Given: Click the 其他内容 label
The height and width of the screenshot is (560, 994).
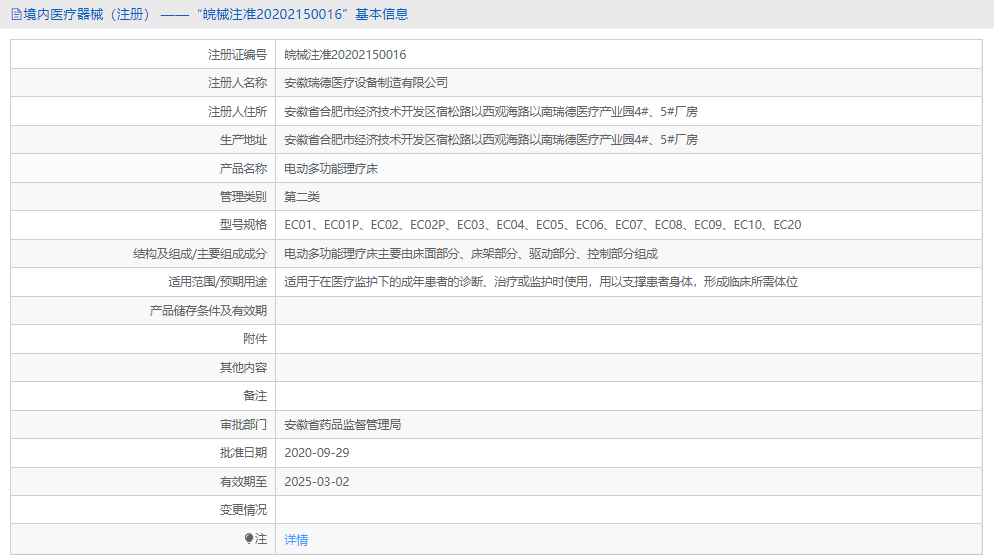Looking at the screenshot, I should 243,368.
